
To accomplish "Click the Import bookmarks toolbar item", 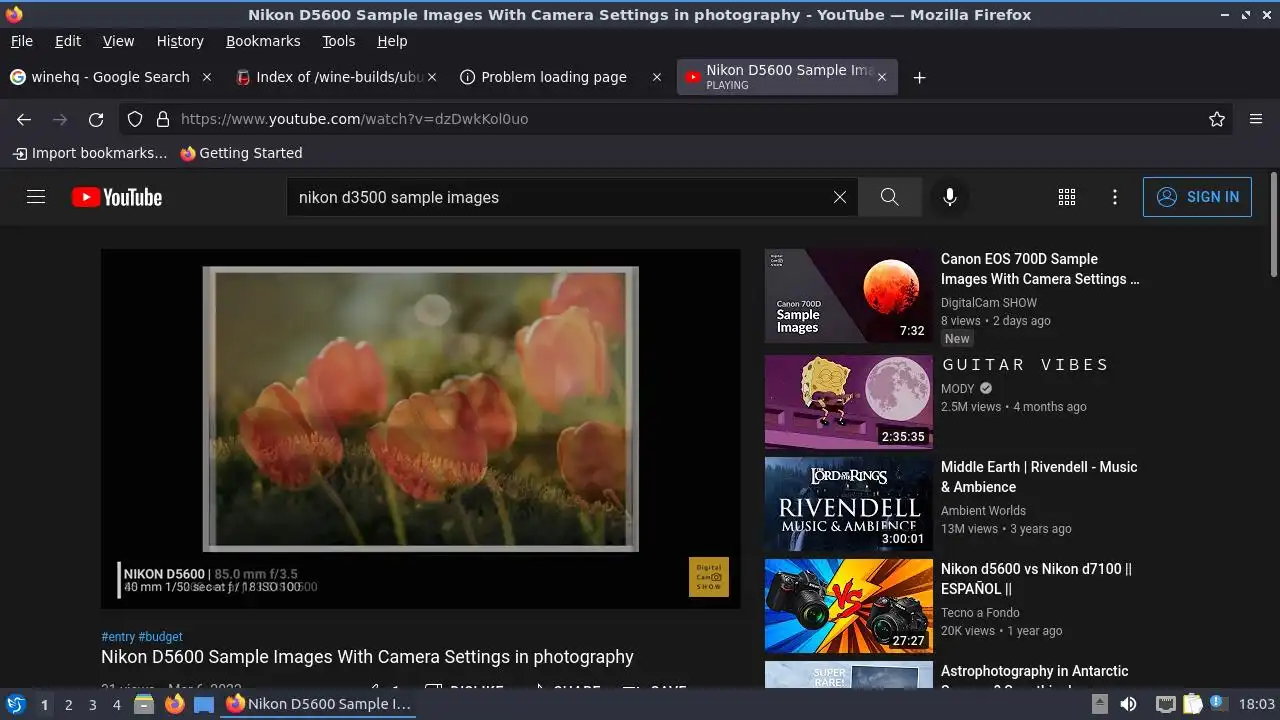I will [89, 153].
